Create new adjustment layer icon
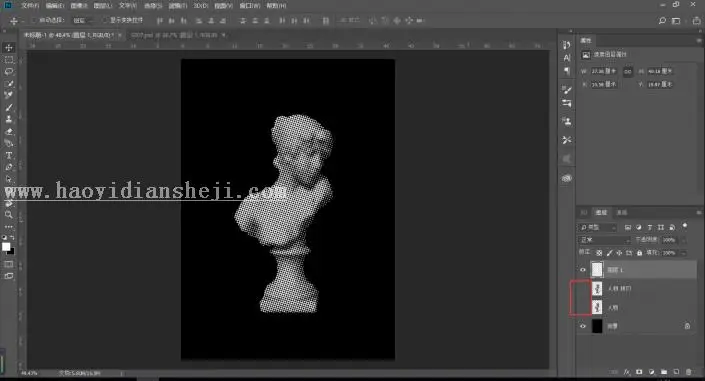 tap(651, 372)
